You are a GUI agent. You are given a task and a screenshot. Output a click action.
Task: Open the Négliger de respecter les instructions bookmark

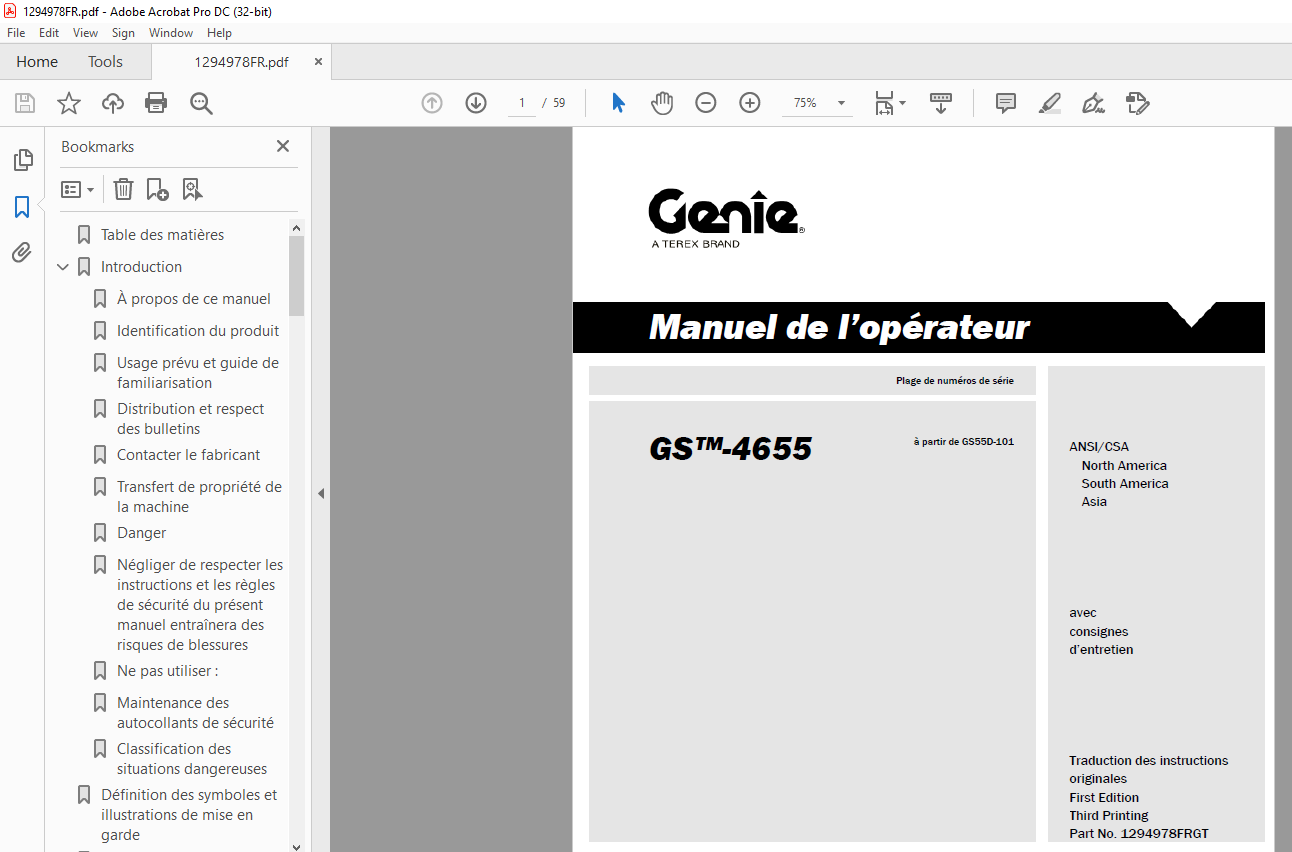[200, 605]
